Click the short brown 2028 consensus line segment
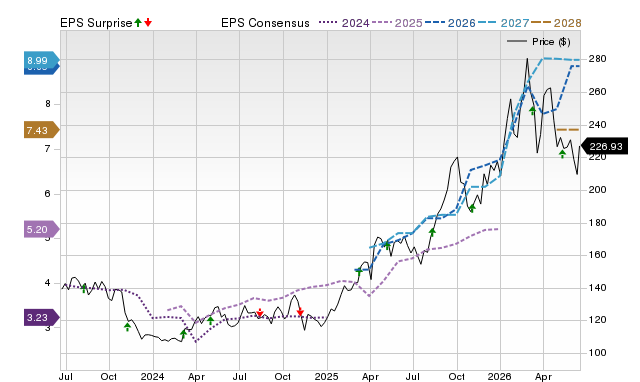This screenshot has width=640, height=382. click(x=568, y=130)
